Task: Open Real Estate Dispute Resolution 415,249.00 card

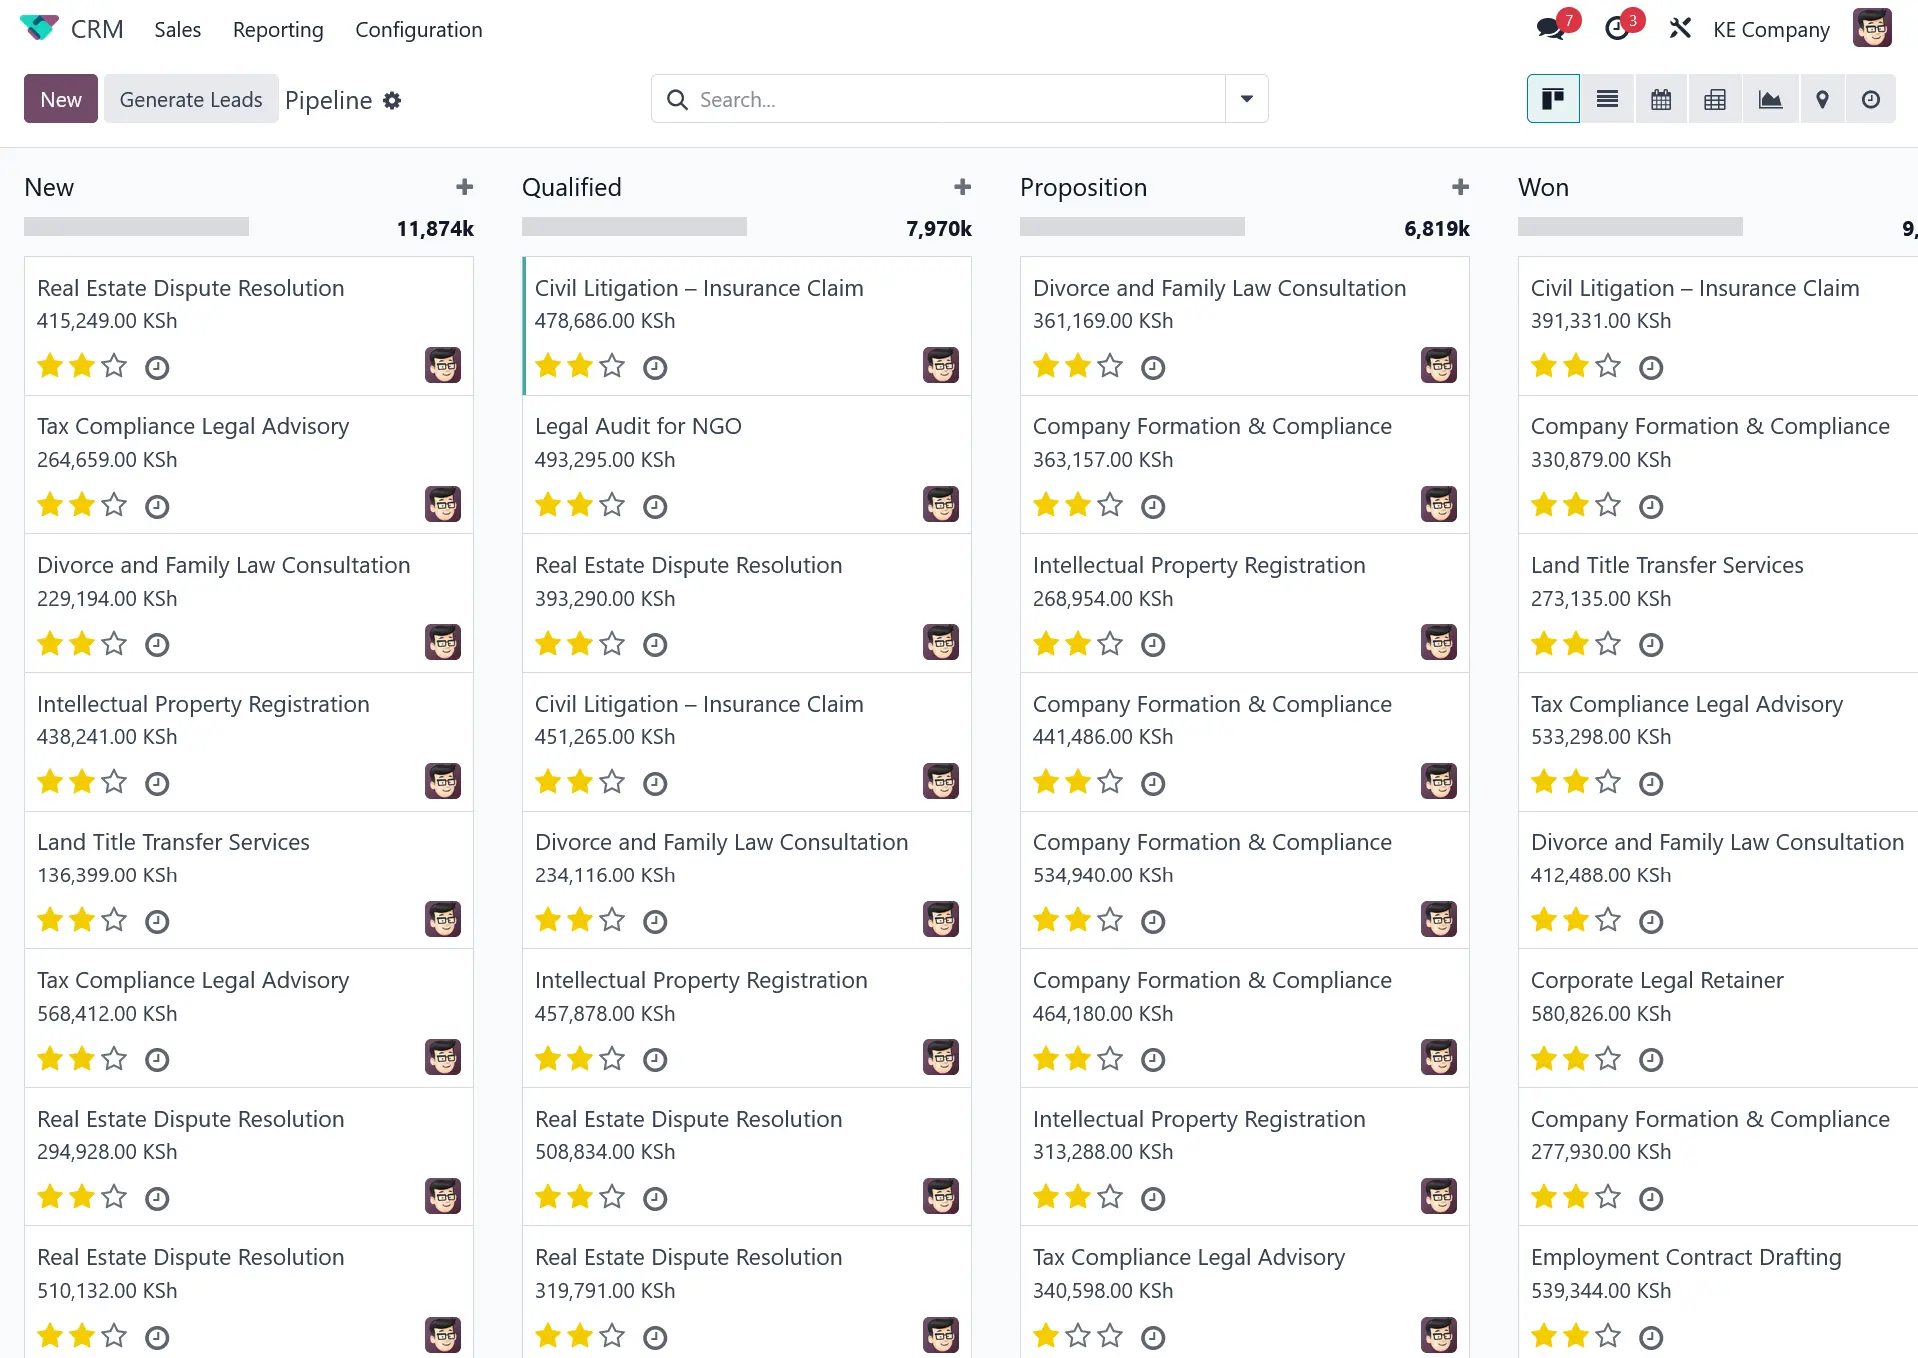Action: [248, 326]
